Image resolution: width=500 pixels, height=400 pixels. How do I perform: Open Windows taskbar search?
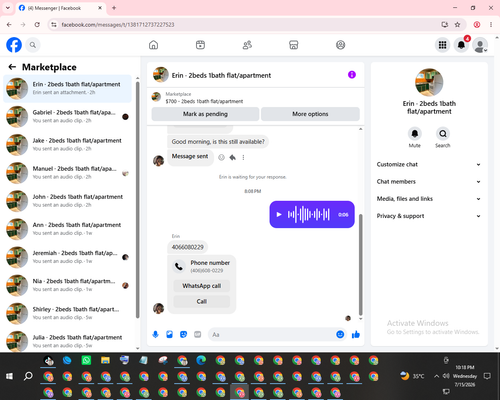coord(28,376)
